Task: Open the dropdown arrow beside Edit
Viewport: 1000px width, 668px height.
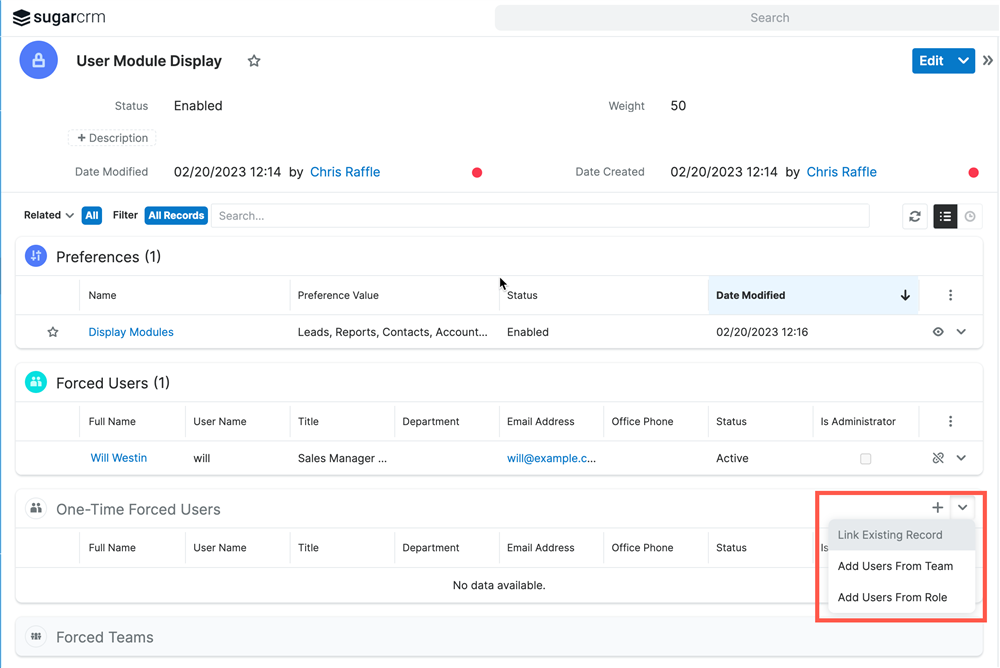Action: point(963,61)
